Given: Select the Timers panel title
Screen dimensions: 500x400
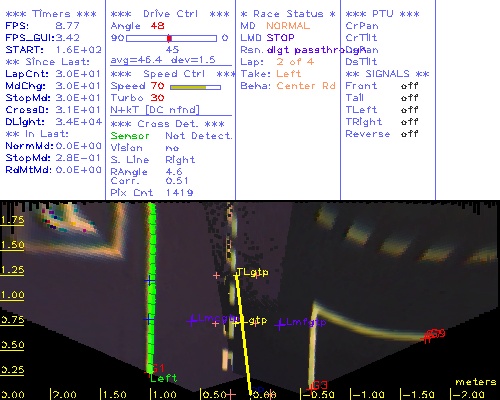Looking at the screenshot, I should click(51, 14).
